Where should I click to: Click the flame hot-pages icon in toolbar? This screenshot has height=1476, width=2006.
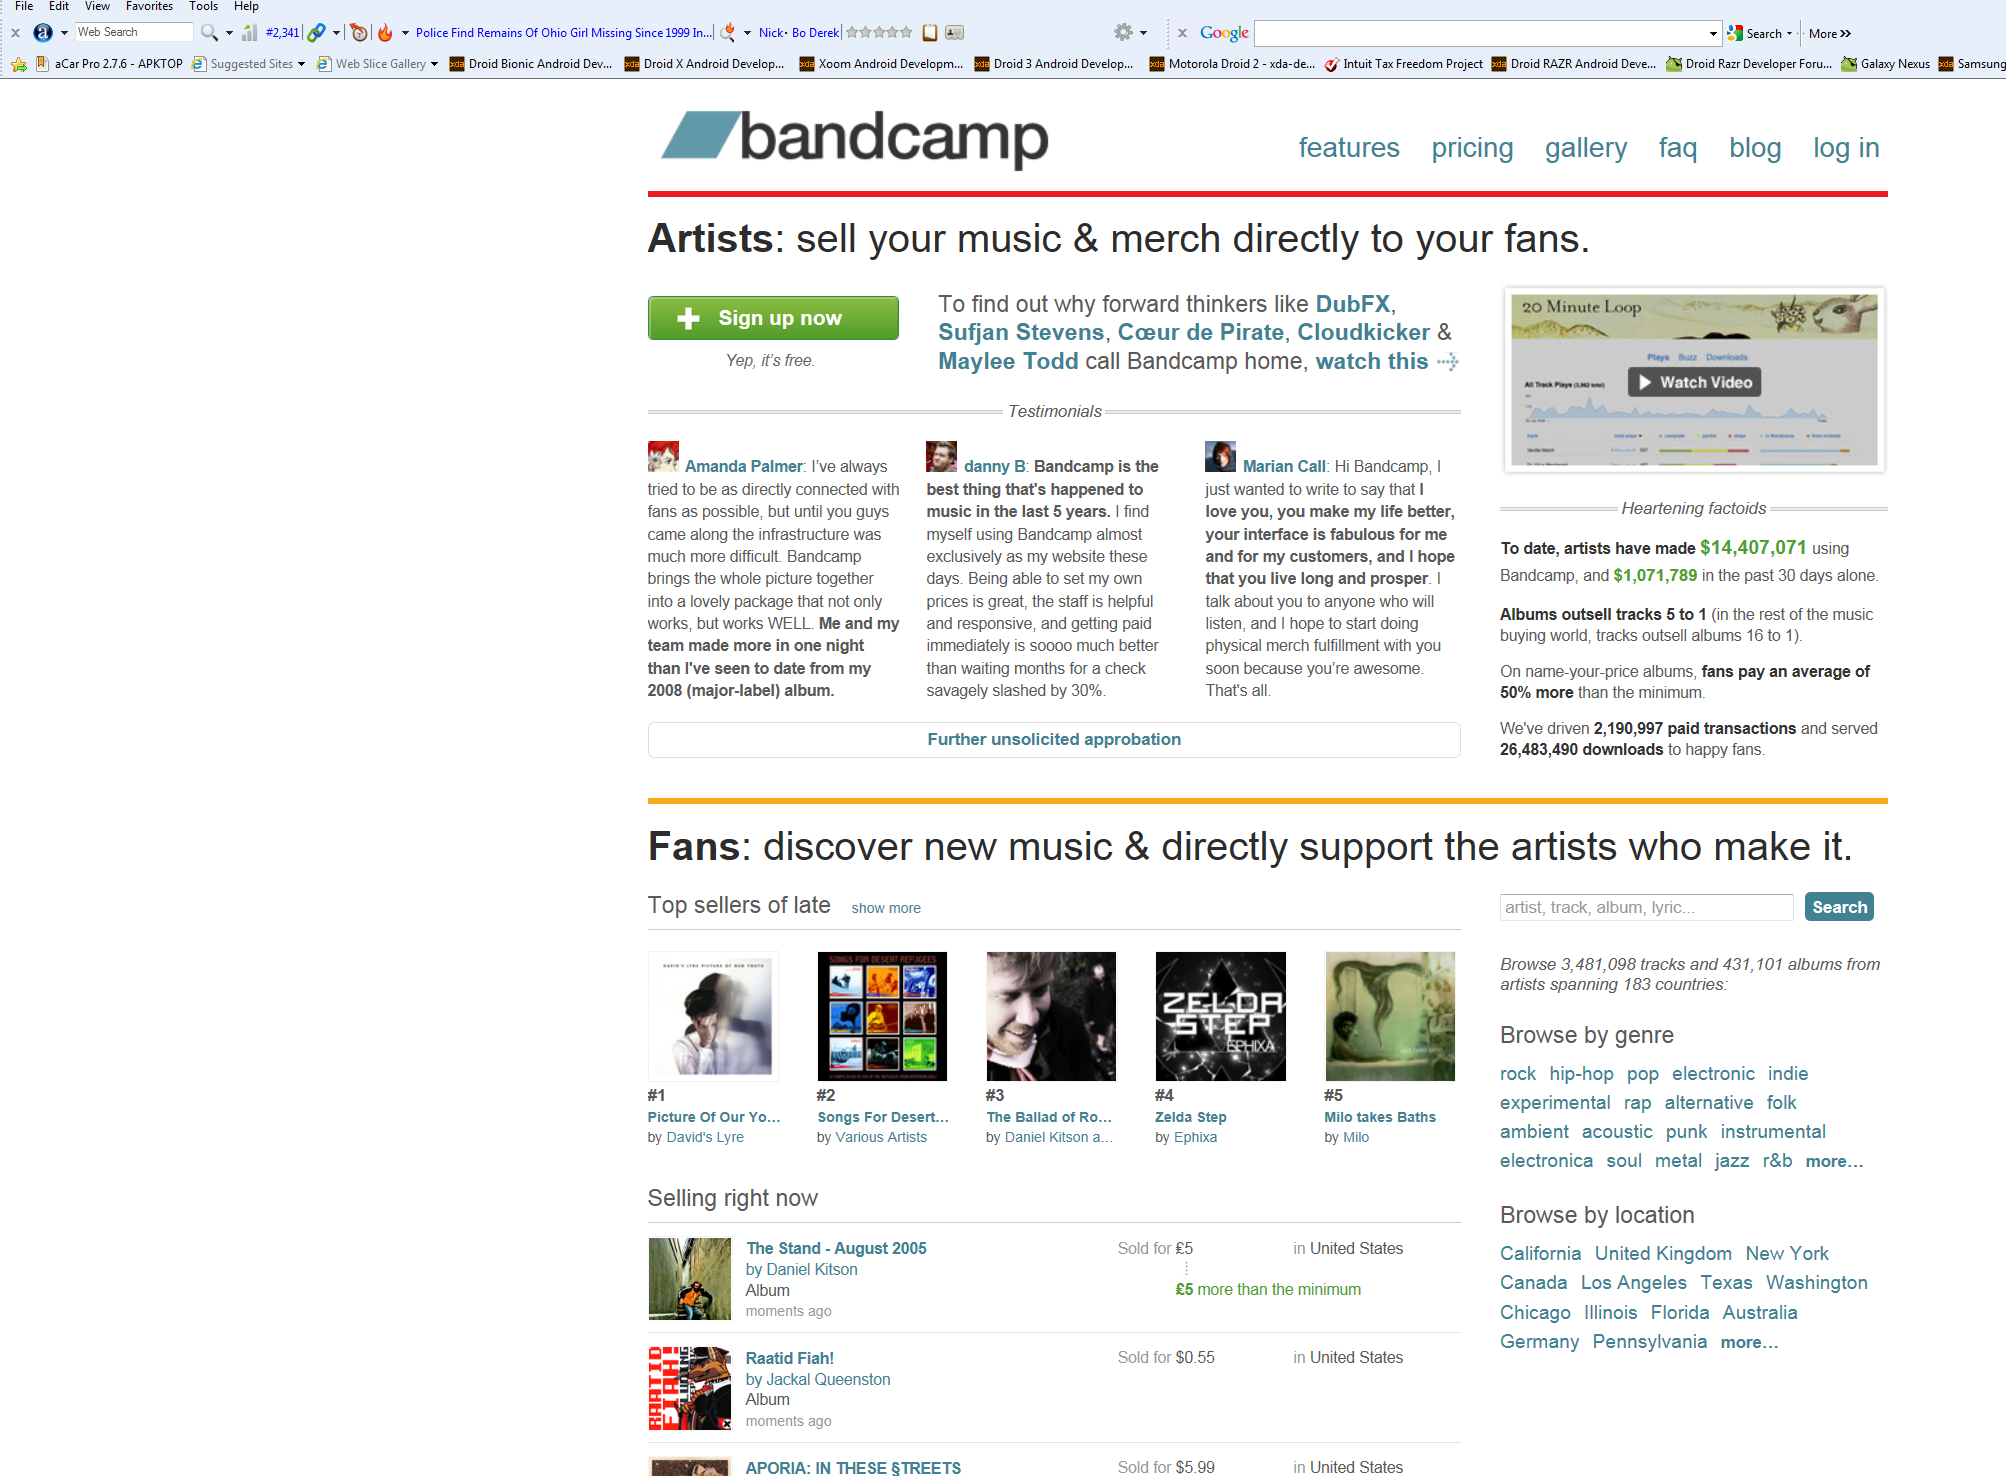pos(385,33)
